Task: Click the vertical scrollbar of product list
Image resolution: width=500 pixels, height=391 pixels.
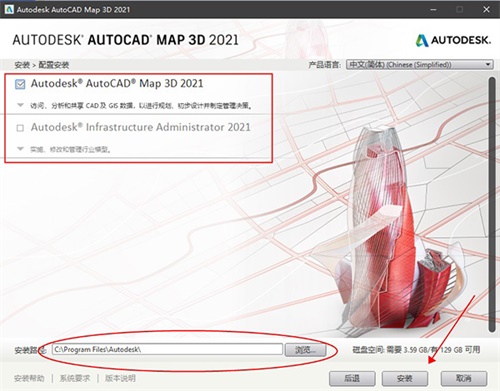Action: click(492, 204)
